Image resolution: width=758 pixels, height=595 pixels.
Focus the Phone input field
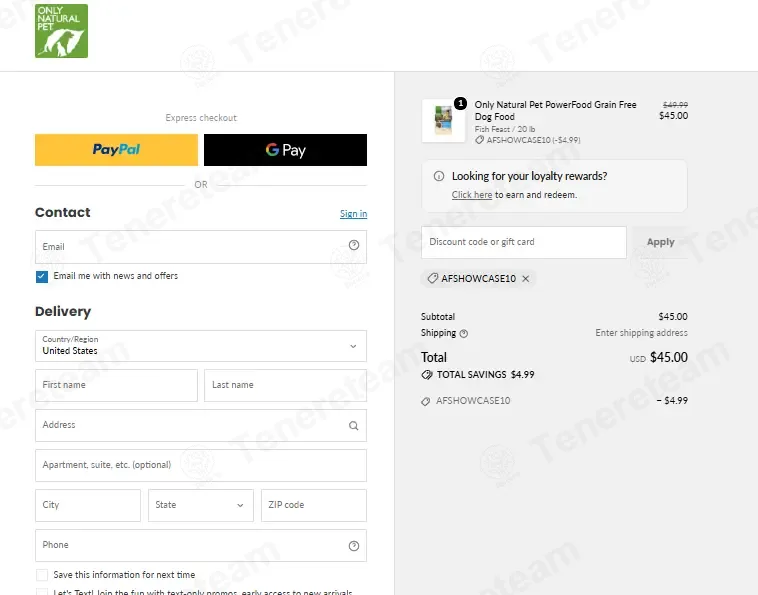[x=201, y=546]
